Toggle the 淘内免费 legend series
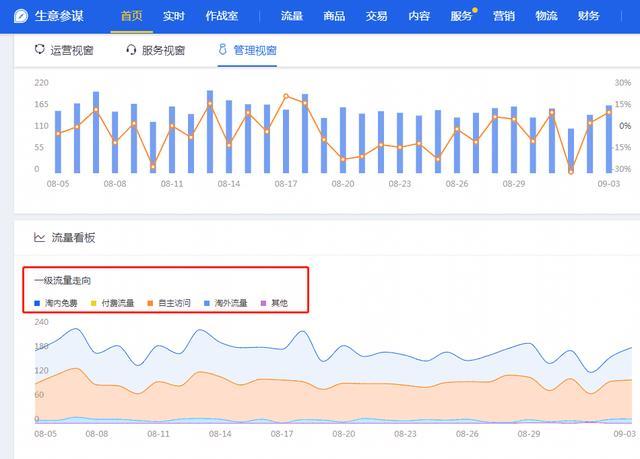 [56, 303]
